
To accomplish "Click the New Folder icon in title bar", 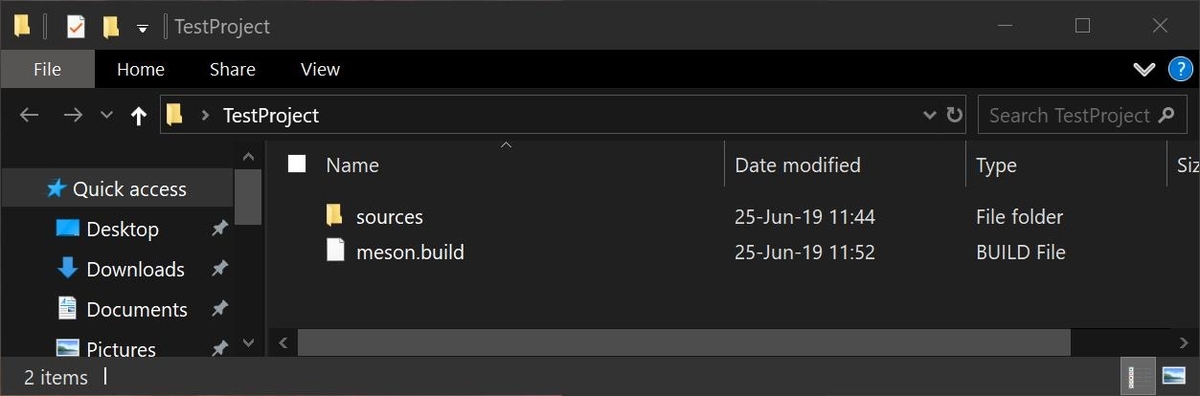I will coord(111,27).
